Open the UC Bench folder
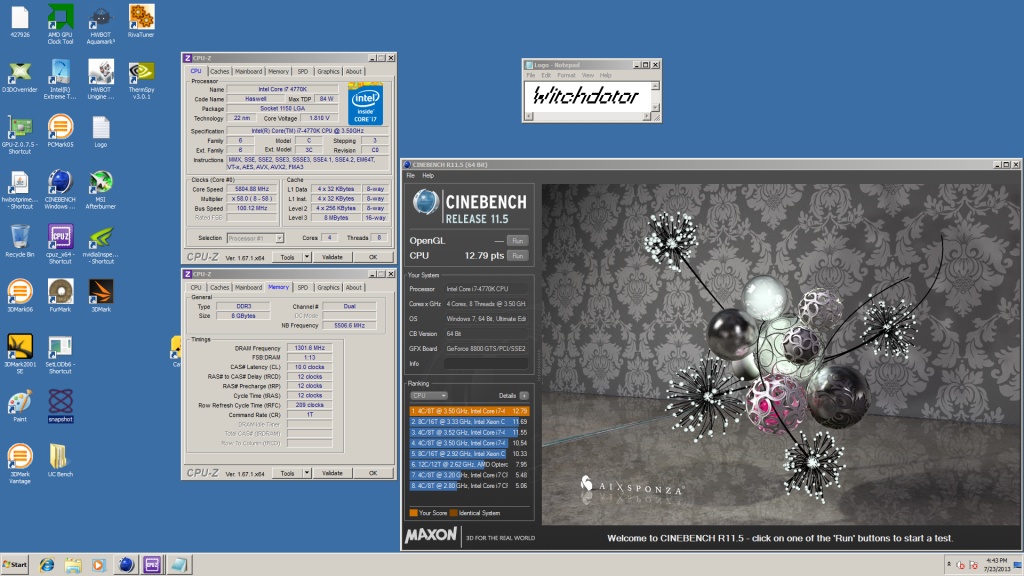 click(x=60, y=455)
